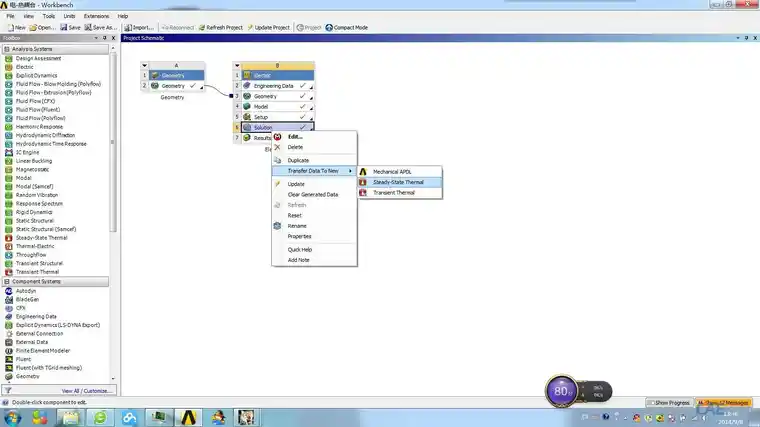The width and height of the screenshot is (760, 427).
Task: Click Update Project in the toolbar
Action: click(x=269, y=28)
